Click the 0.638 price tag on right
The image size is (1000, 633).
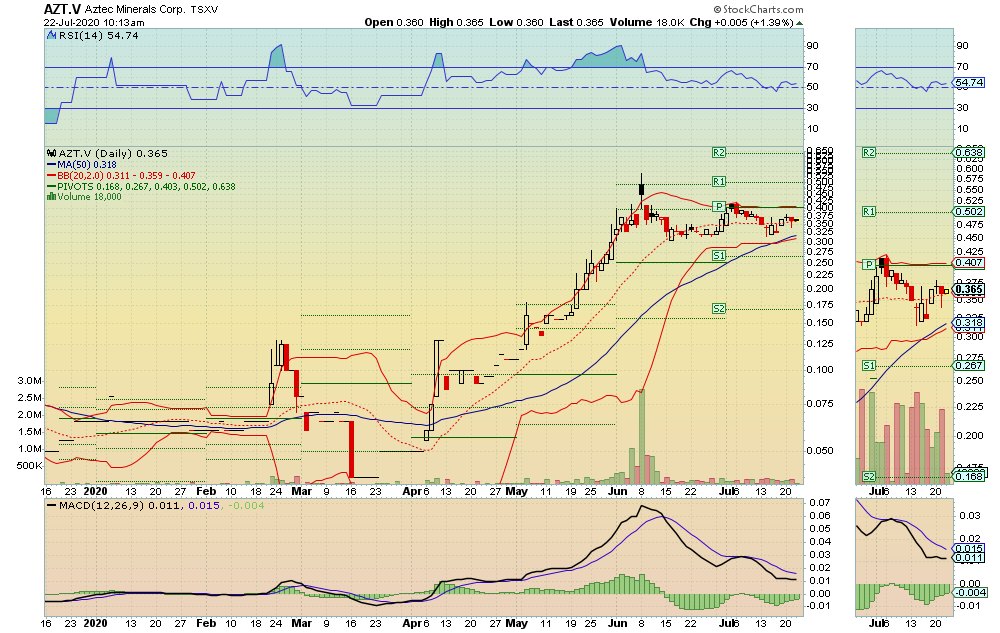969,152
